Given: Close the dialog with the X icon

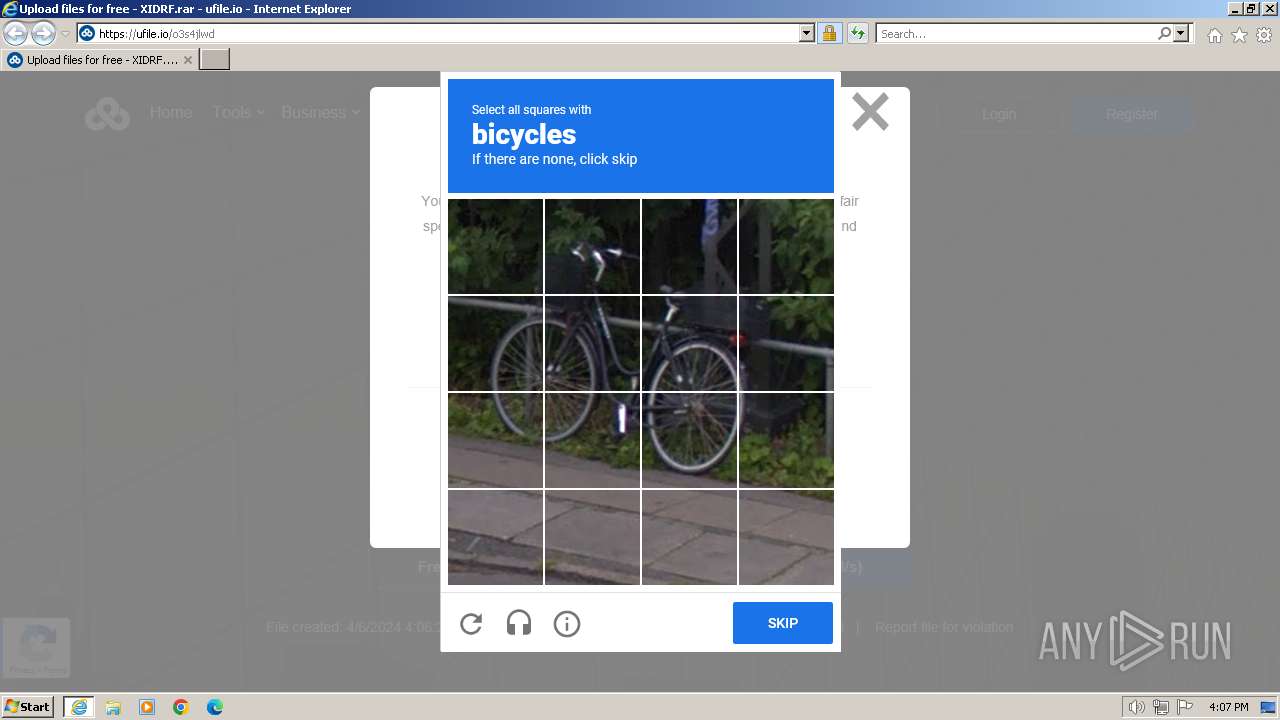Looking at the screenshot, I should click(870, 112).
